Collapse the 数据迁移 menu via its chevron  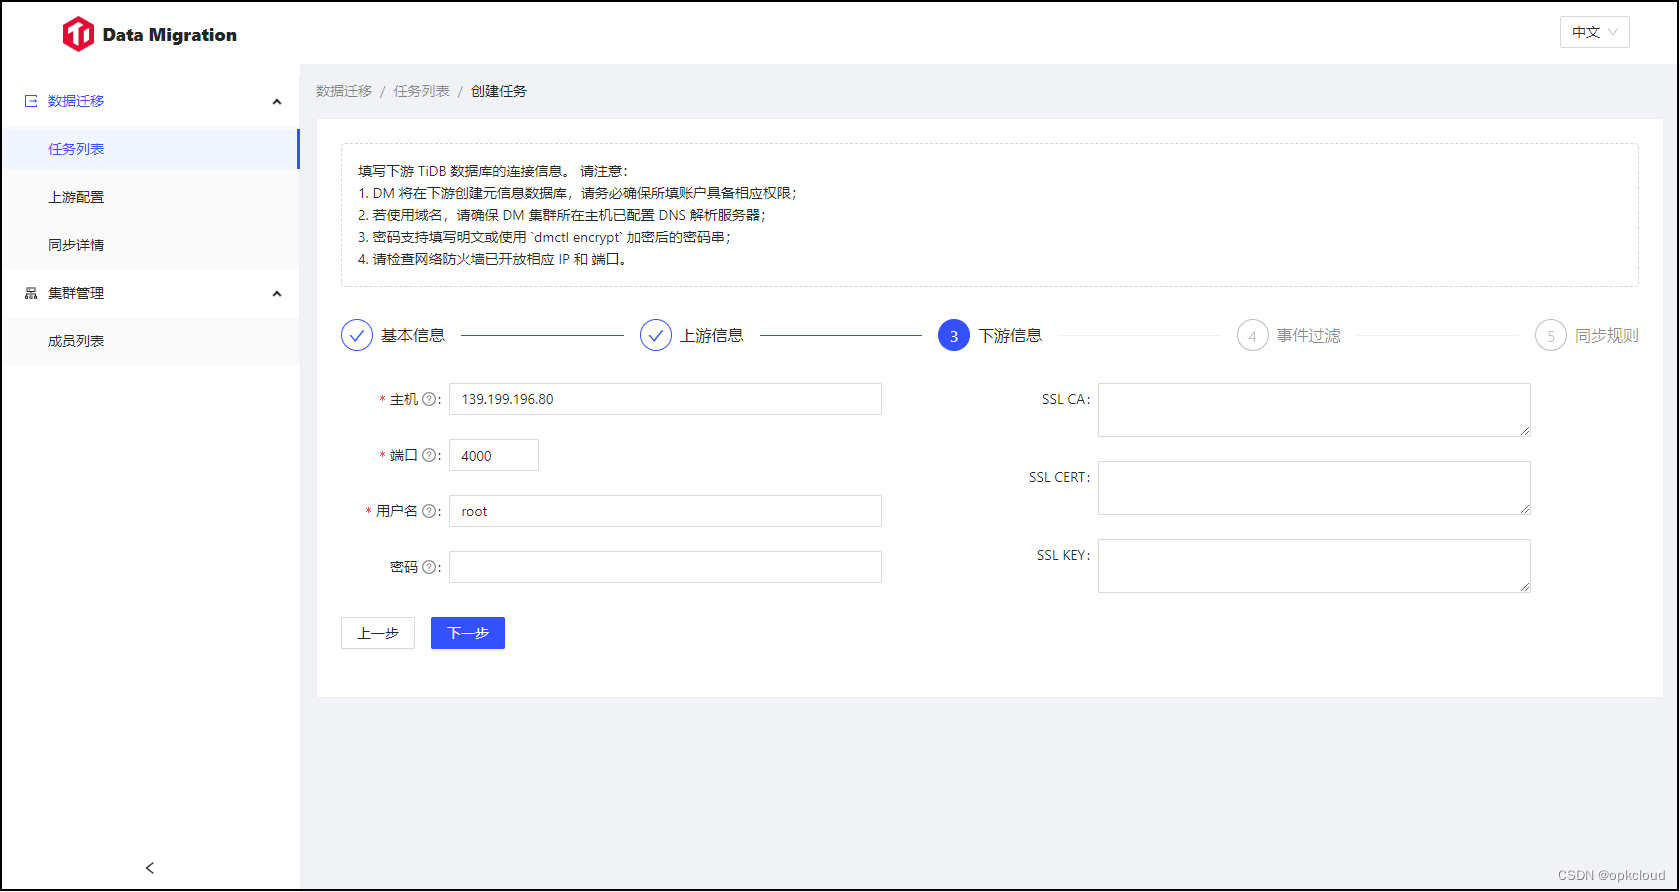click(277, 102)
